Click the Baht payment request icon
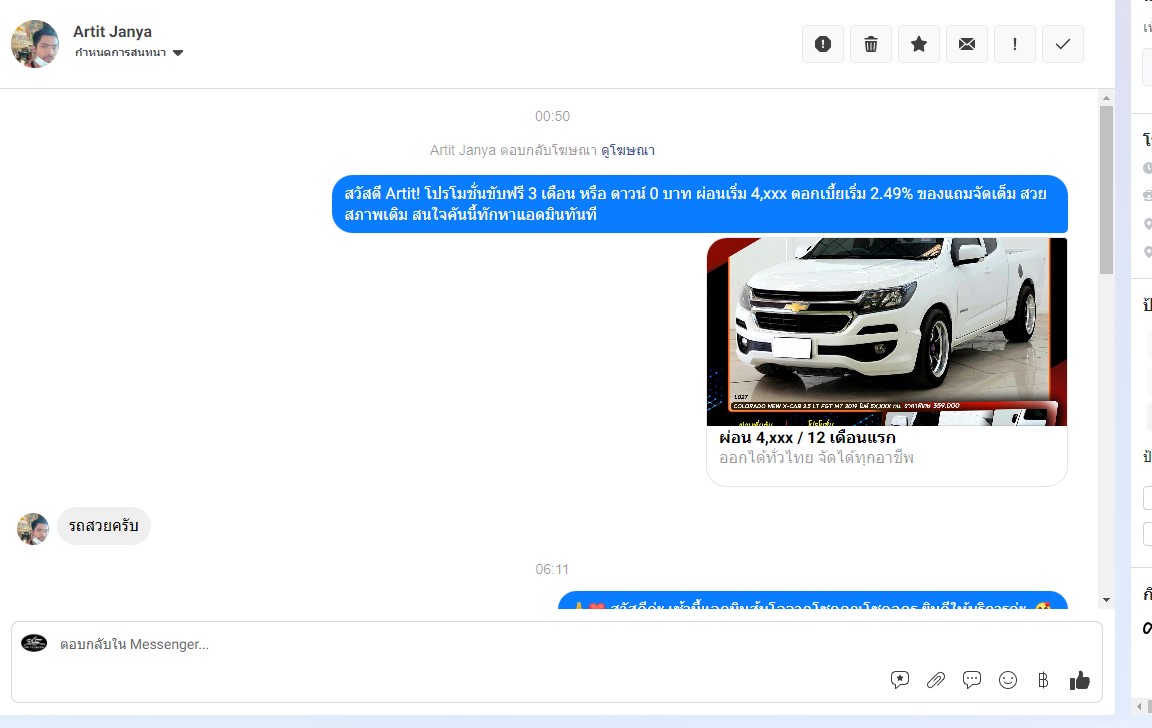 pos(1043,680)
